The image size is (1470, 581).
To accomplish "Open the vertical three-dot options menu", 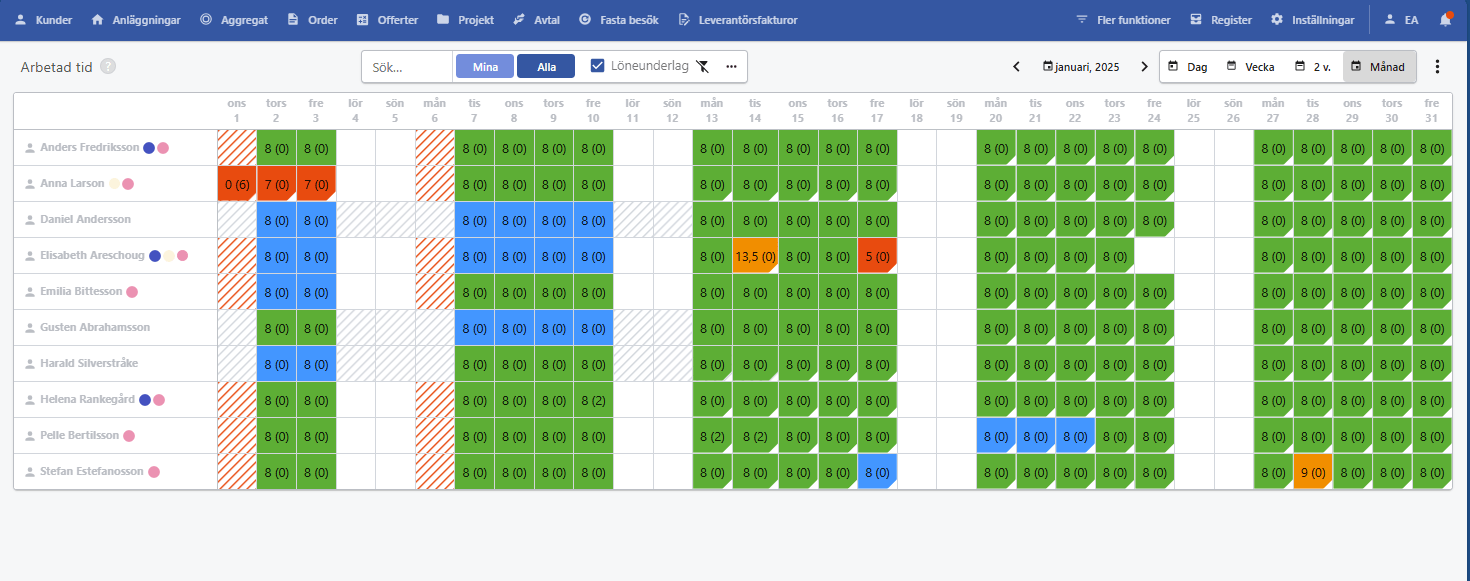I will (x=1437, y=67).
